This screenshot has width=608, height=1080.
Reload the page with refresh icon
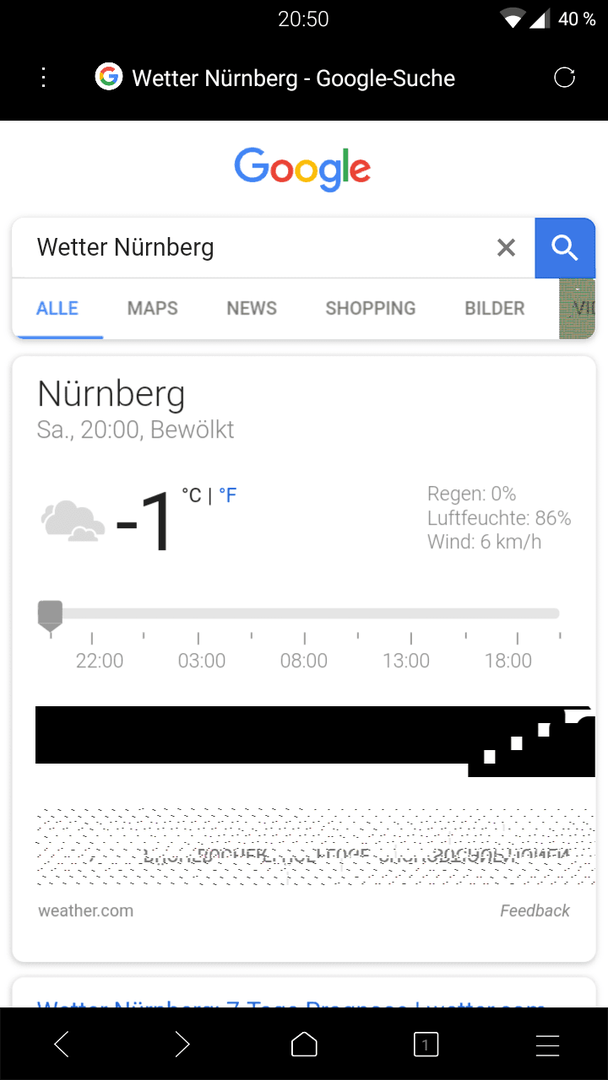pyautogui.click(x=564, y=78)
